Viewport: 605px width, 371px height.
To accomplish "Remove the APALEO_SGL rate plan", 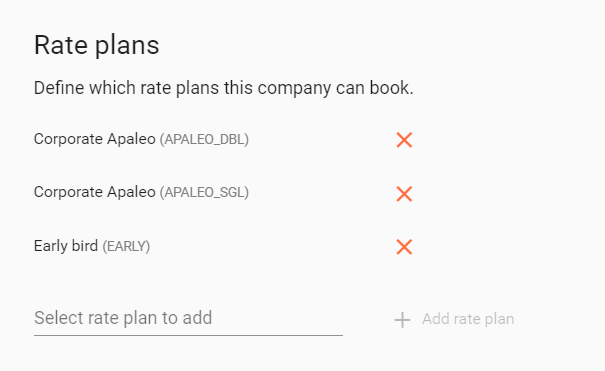I will tap(404, 193).
